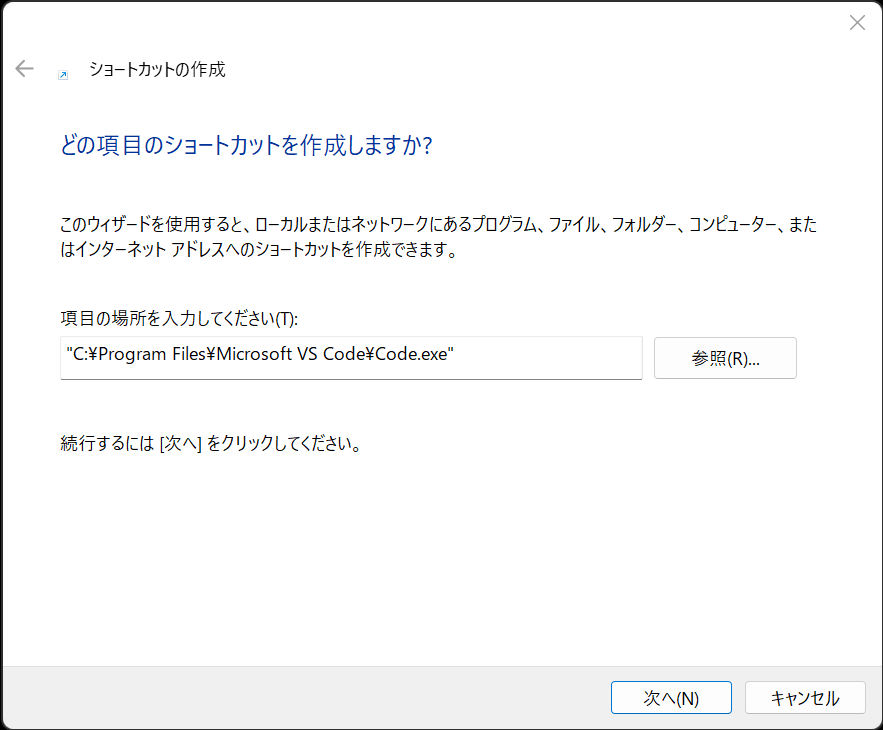883x730 pixels.
Task: Click the text 続行するには [次へ] をクリックしてください。
Action: click(211, 443)
